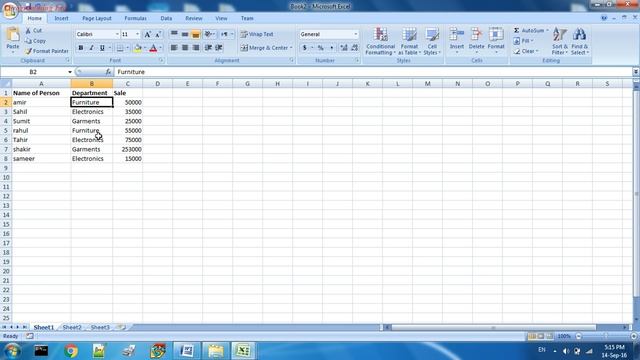
Task: Open the Font Color dropdown arrow
Action: point(160,48)
